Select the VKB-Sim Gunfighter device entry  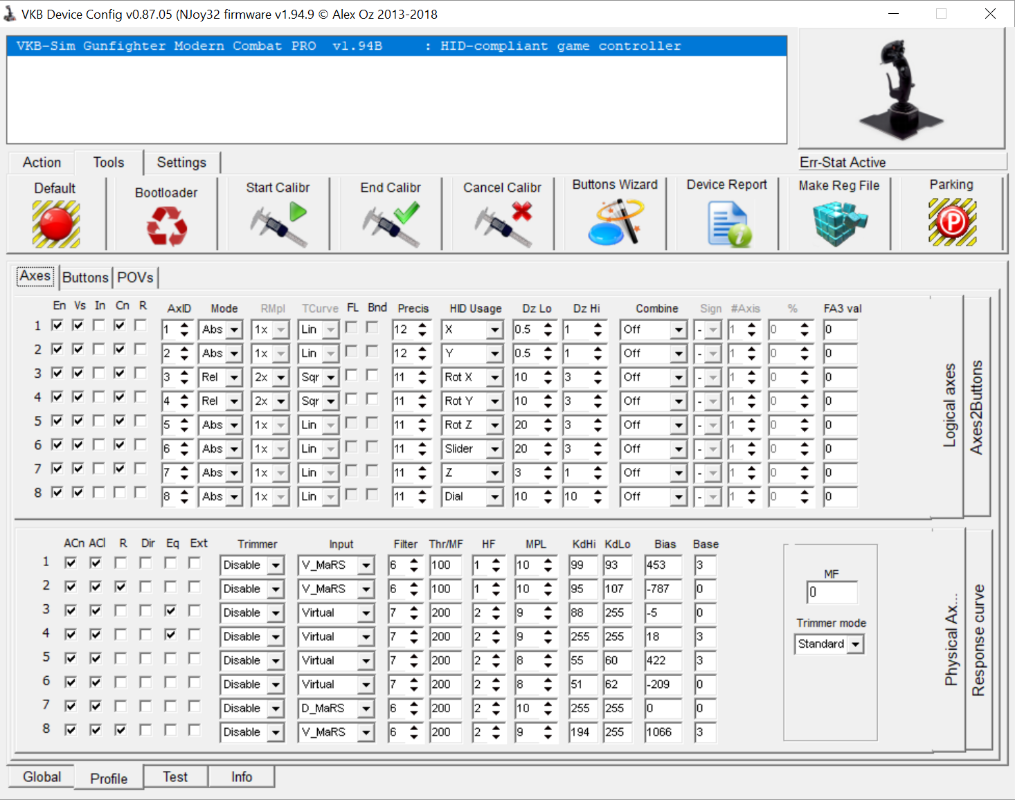397,46
